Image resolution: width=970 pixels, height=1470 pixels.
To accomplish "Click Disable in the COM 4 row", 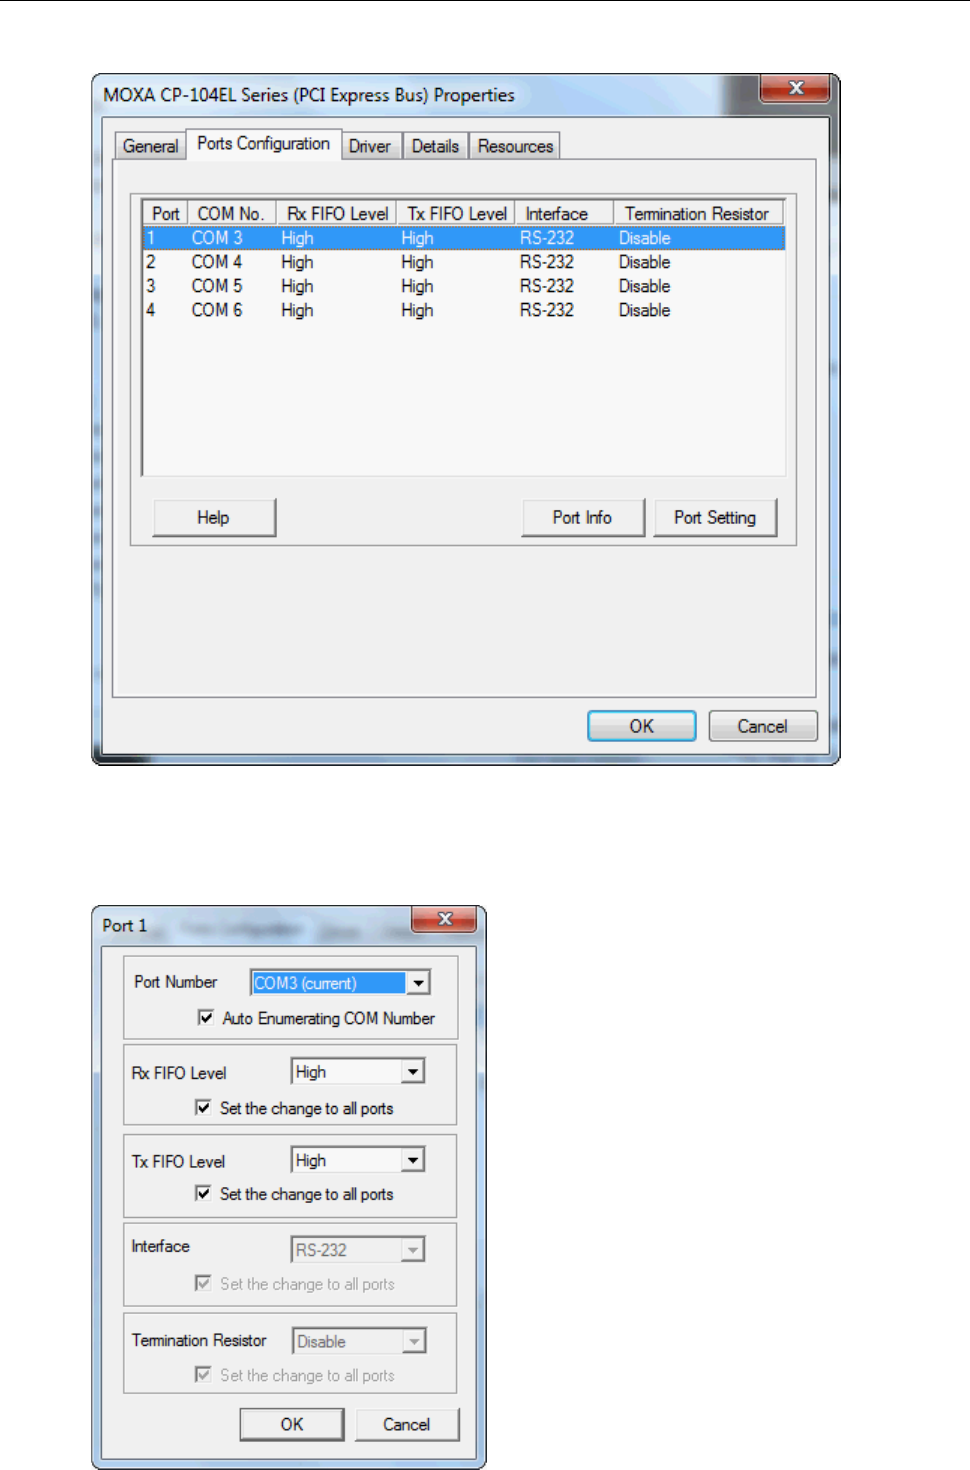I will [645, 262].
